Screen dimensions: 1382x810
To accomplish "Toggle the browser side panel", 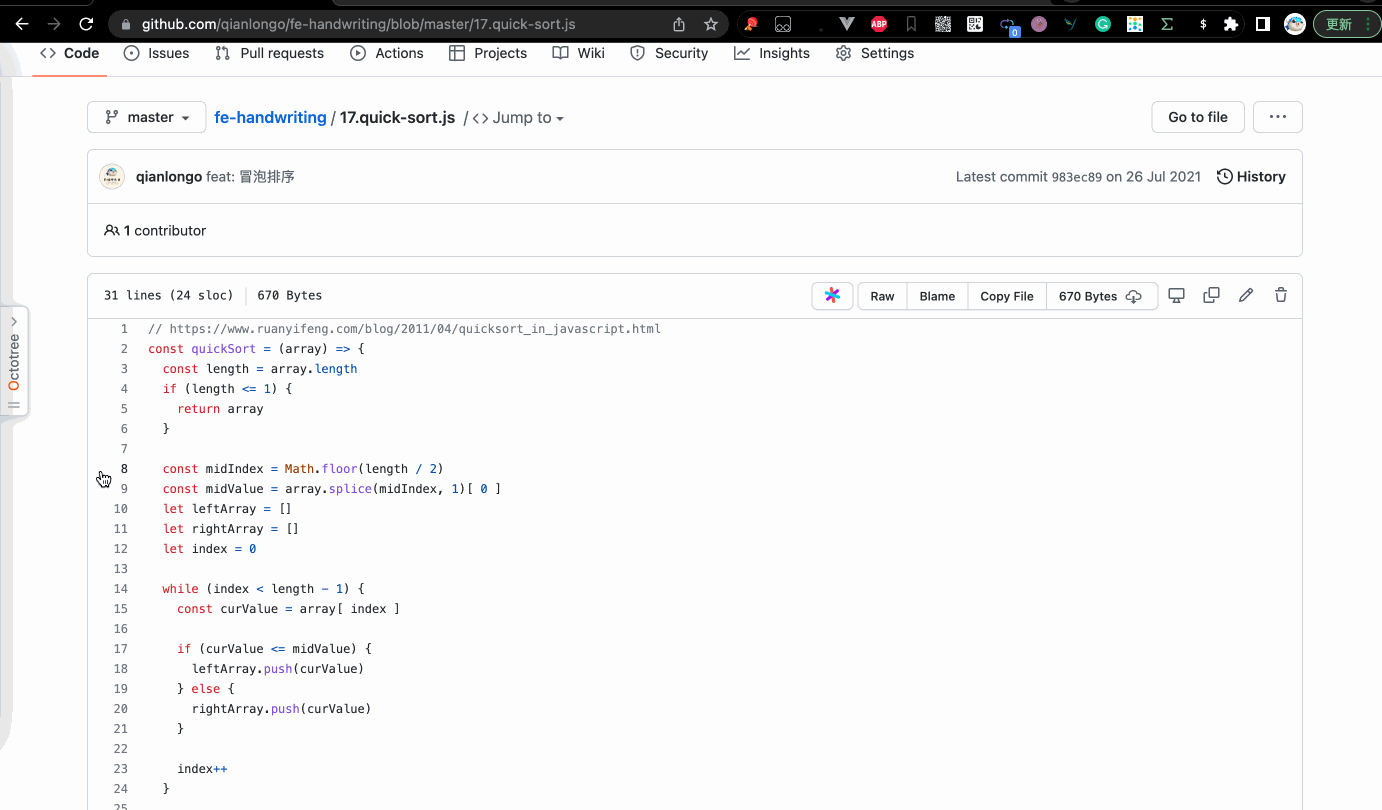I will pos(1263,24).
